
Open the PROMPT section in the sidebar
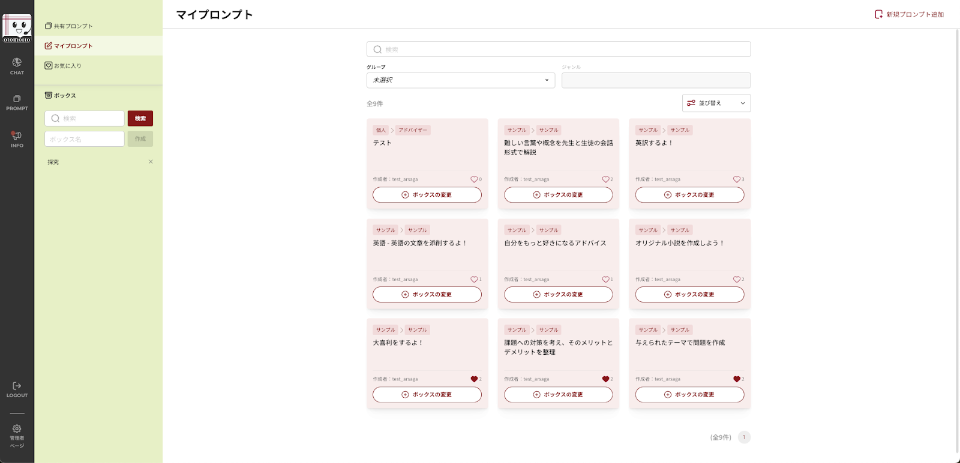click(x=17, y=102)
